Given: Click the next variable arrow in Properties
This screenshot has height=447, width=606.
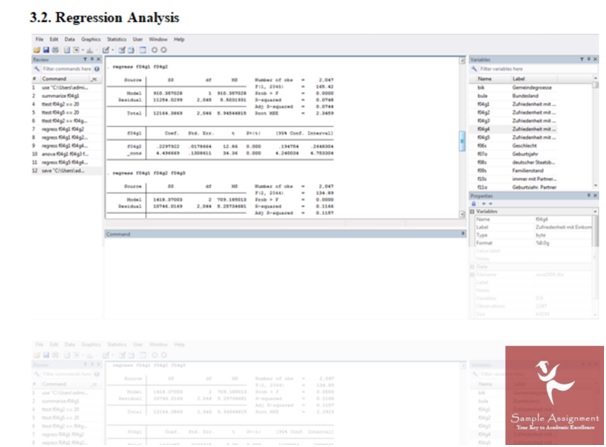Looking at the screenshot, I should (490, 204).
